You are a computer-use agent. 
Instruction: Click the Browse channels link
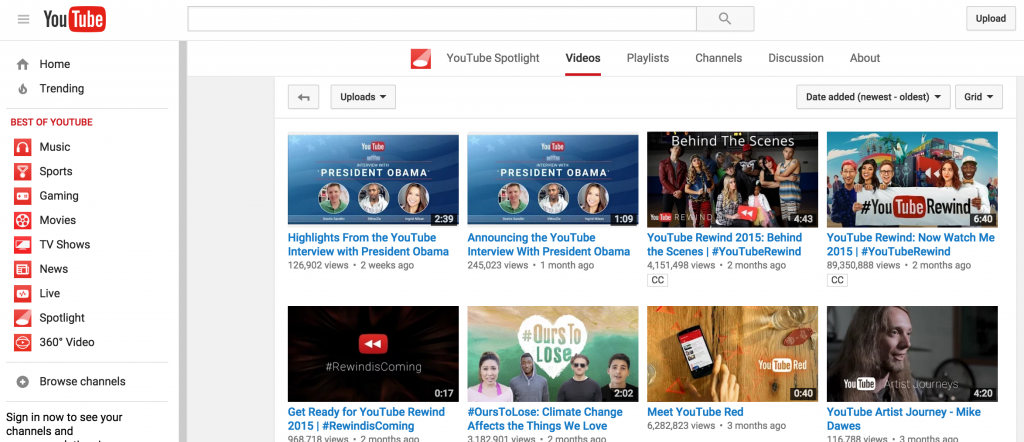click(x=82, y=382)
